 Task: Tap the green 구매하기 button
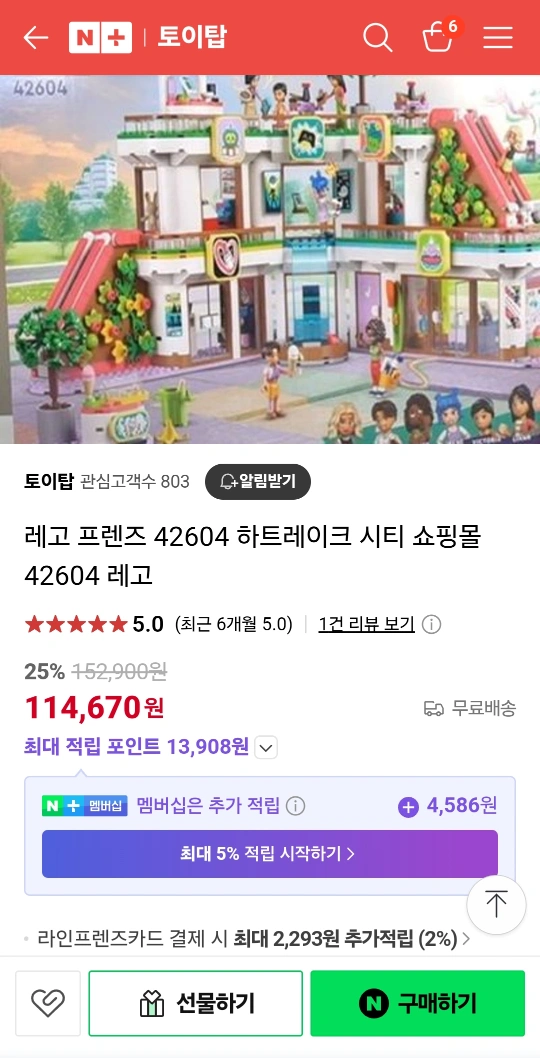(x=417, y=1003)
